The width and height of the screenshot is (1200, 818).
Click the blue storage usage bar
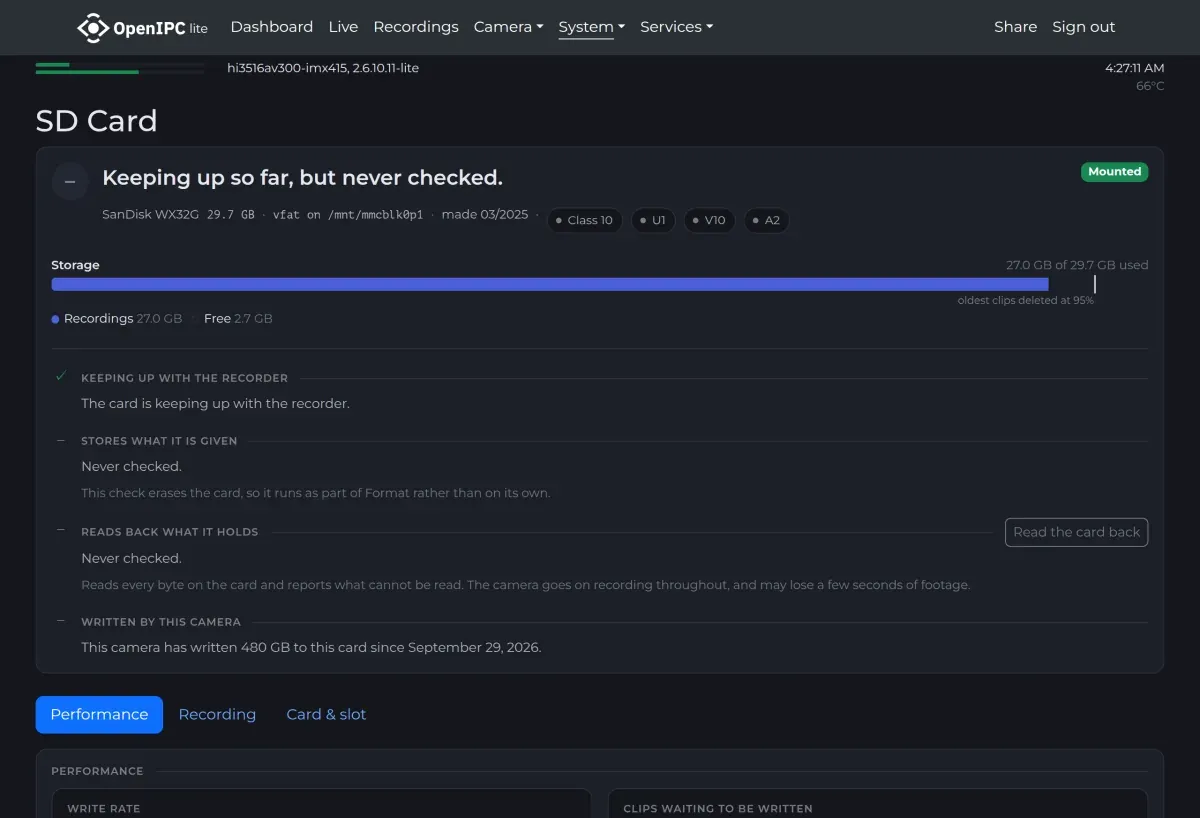[x=550, y=284]
